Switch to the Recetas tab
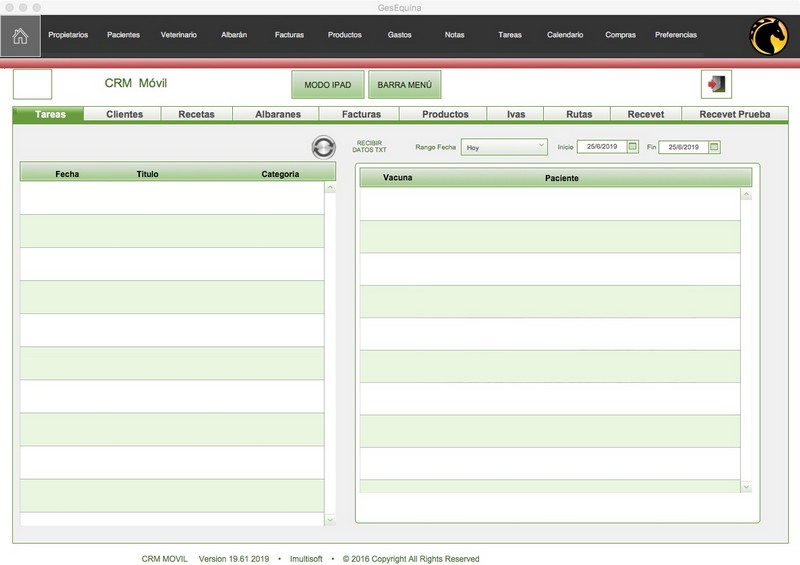Image resolution: width=800 pixels, height=565 pixels. point(196,114)
